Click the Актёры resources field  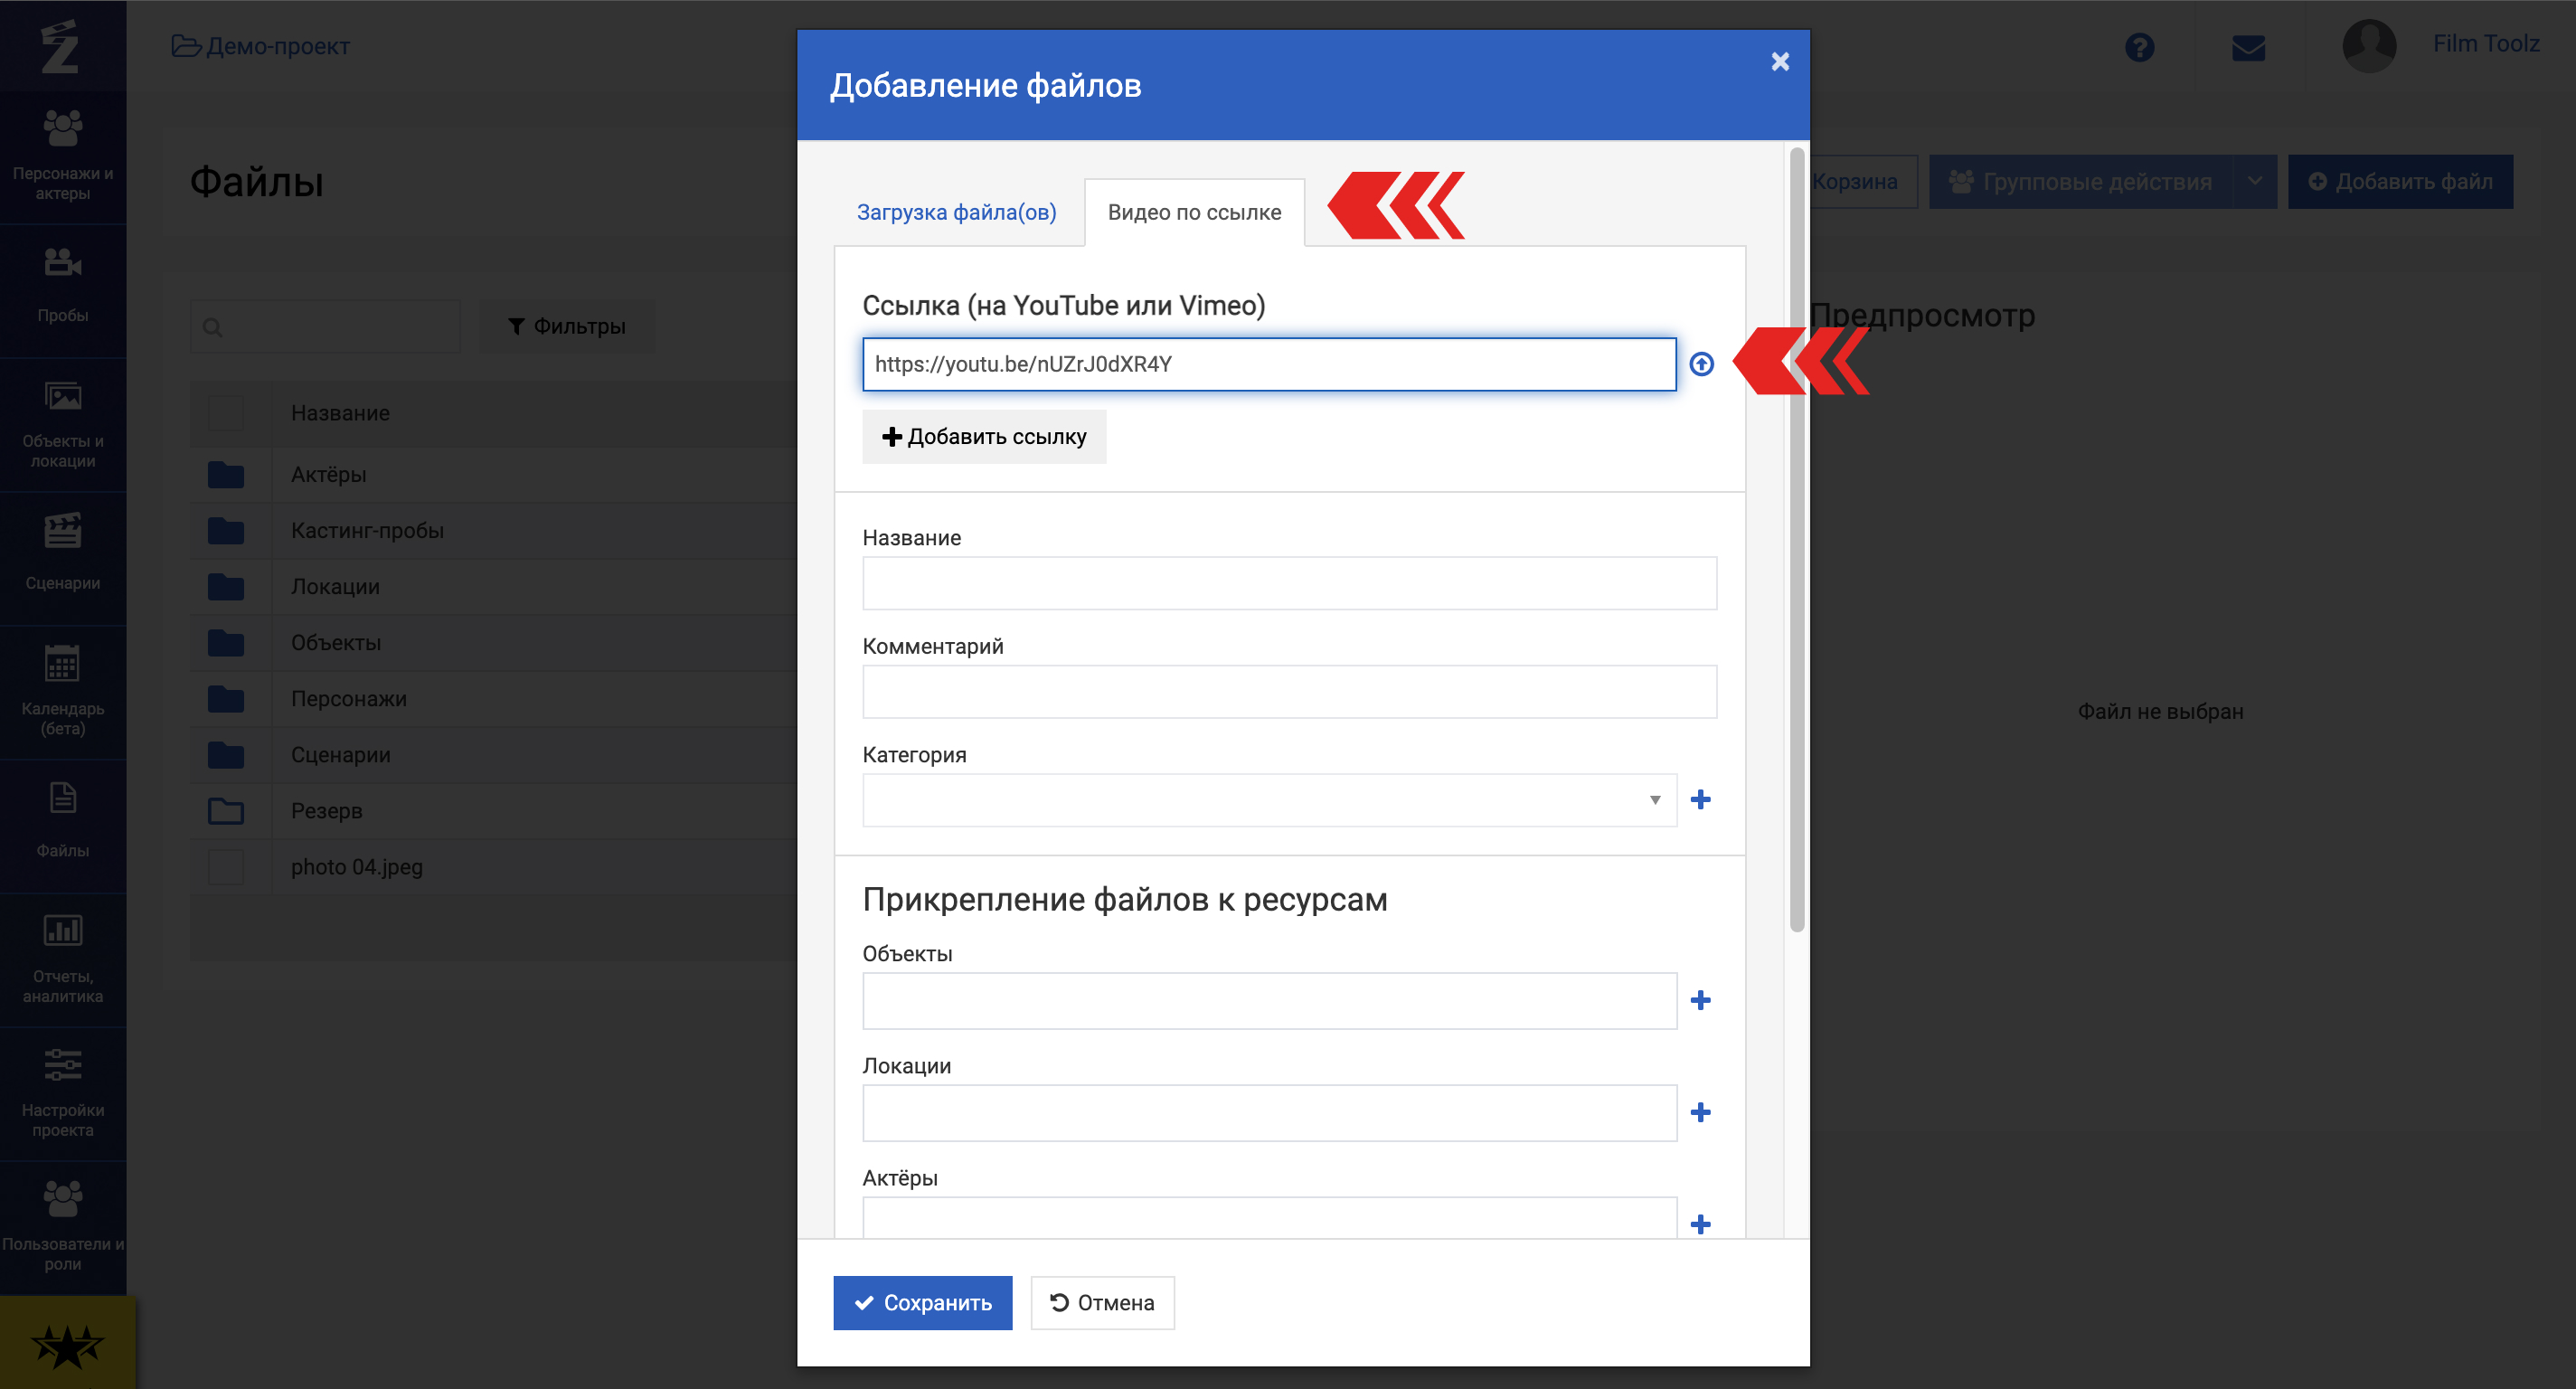click(1269, 1218)
